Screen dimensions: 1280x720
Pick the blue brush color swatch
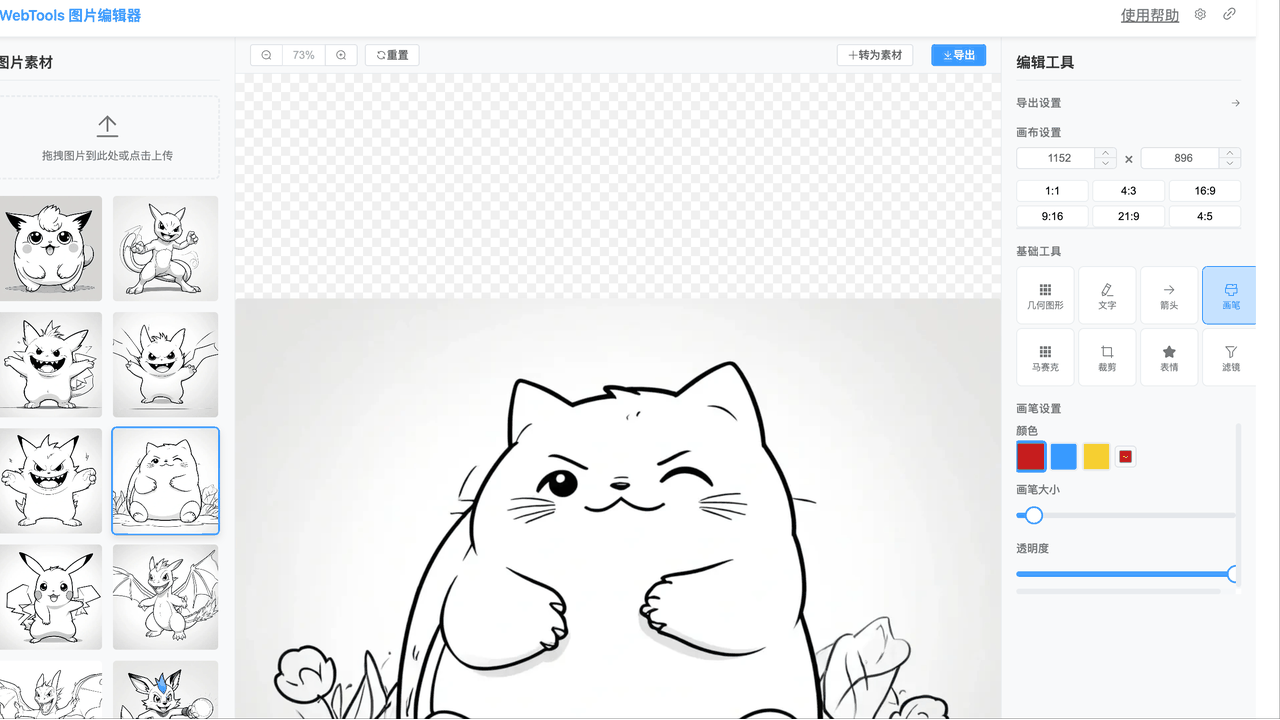click(x=1064, y=457)
